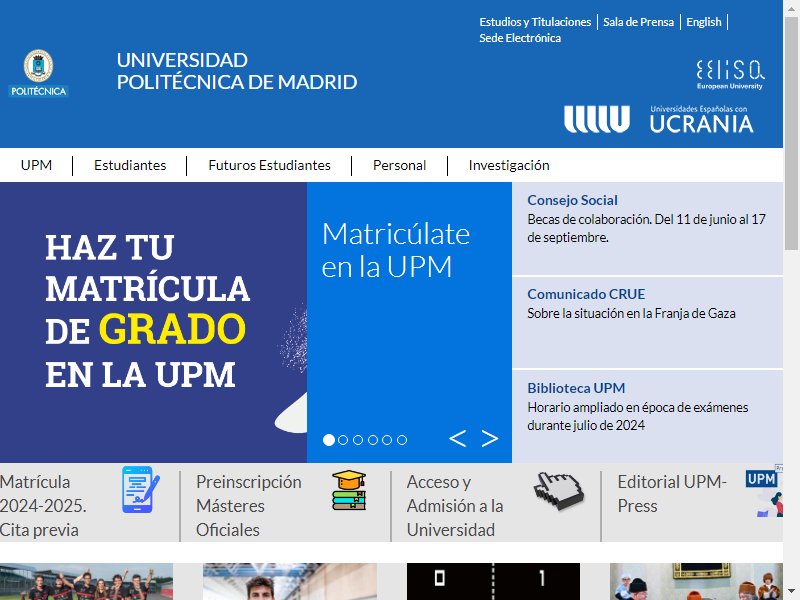Click the vertical scrollbar thumb
The width and height of the screenshot is (800, 600).
(x=792, y=133)
